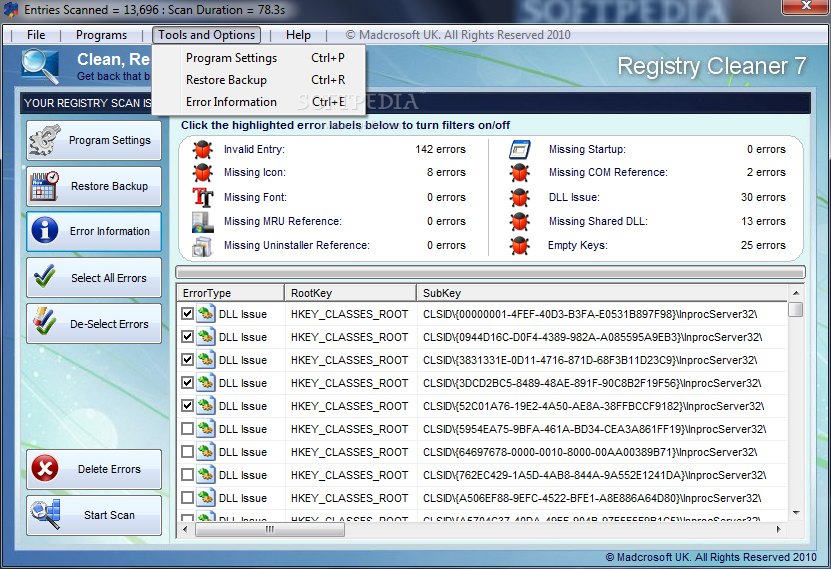Click the list's scroll right arrow

pos(778,529)
